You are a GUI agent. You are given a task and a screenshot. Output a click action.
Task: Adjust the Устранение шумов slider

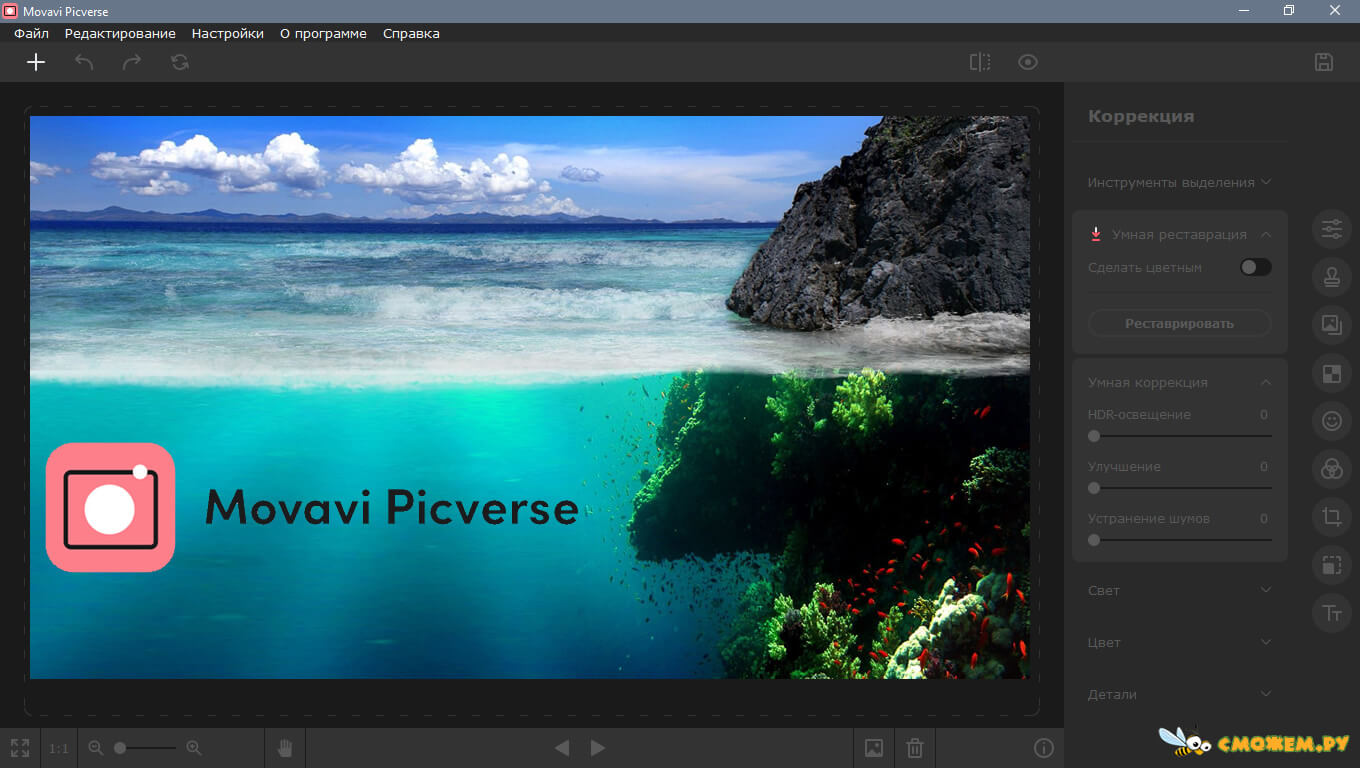point(1180,540)
